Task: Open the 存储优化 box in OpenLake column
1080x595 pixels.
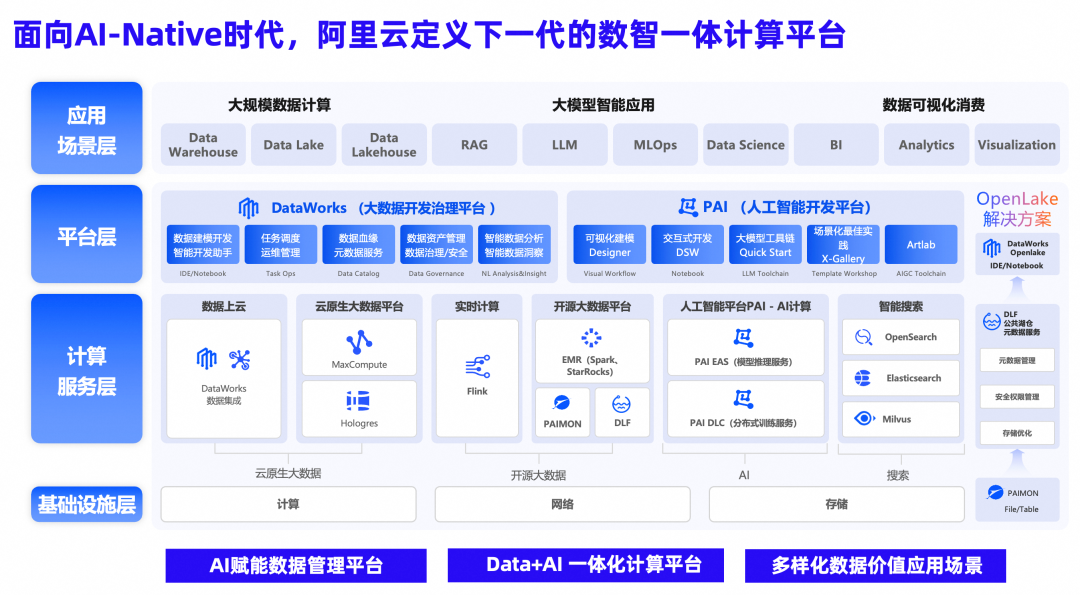Action: coord(1017,433)
